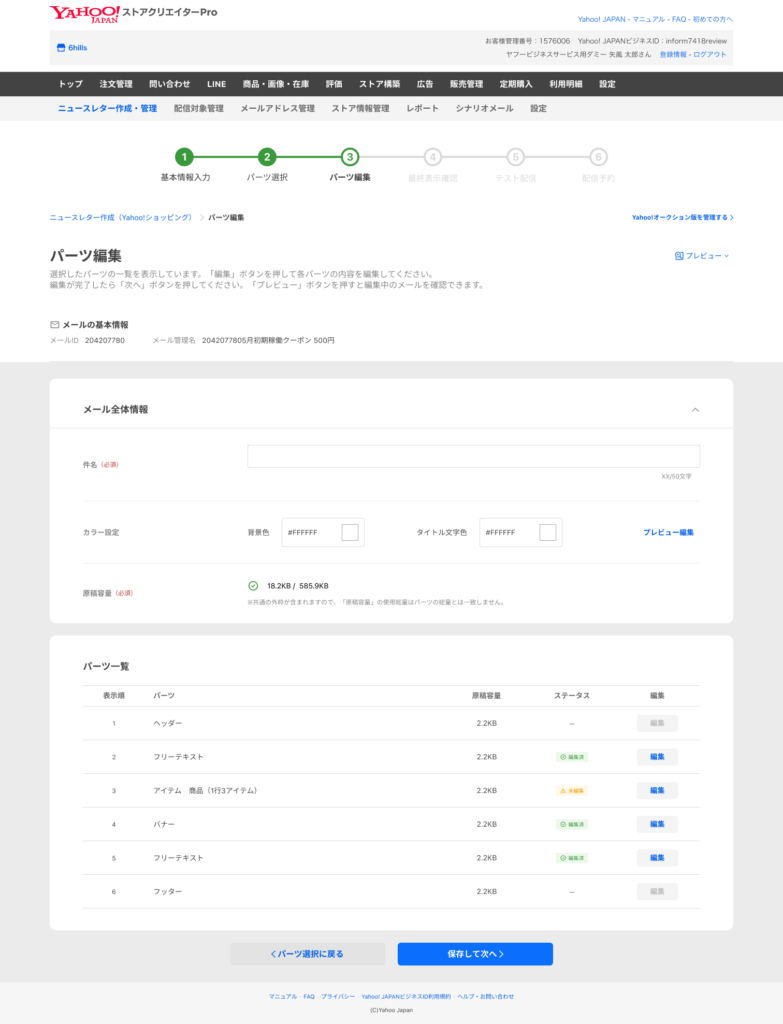
Task: Focus the 件名 subject input field
Action: pos(473,457)
